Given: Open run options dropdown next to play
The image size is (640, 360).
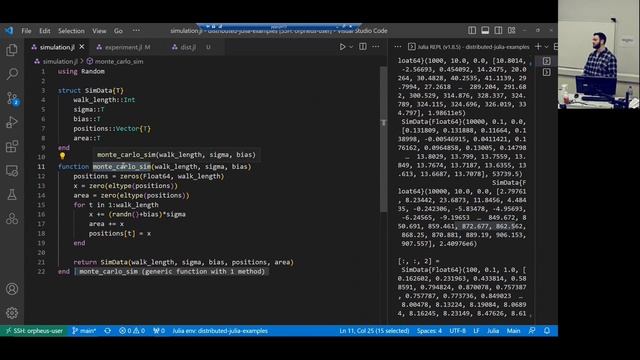Looking at the screenshot, I should (351, 47).
